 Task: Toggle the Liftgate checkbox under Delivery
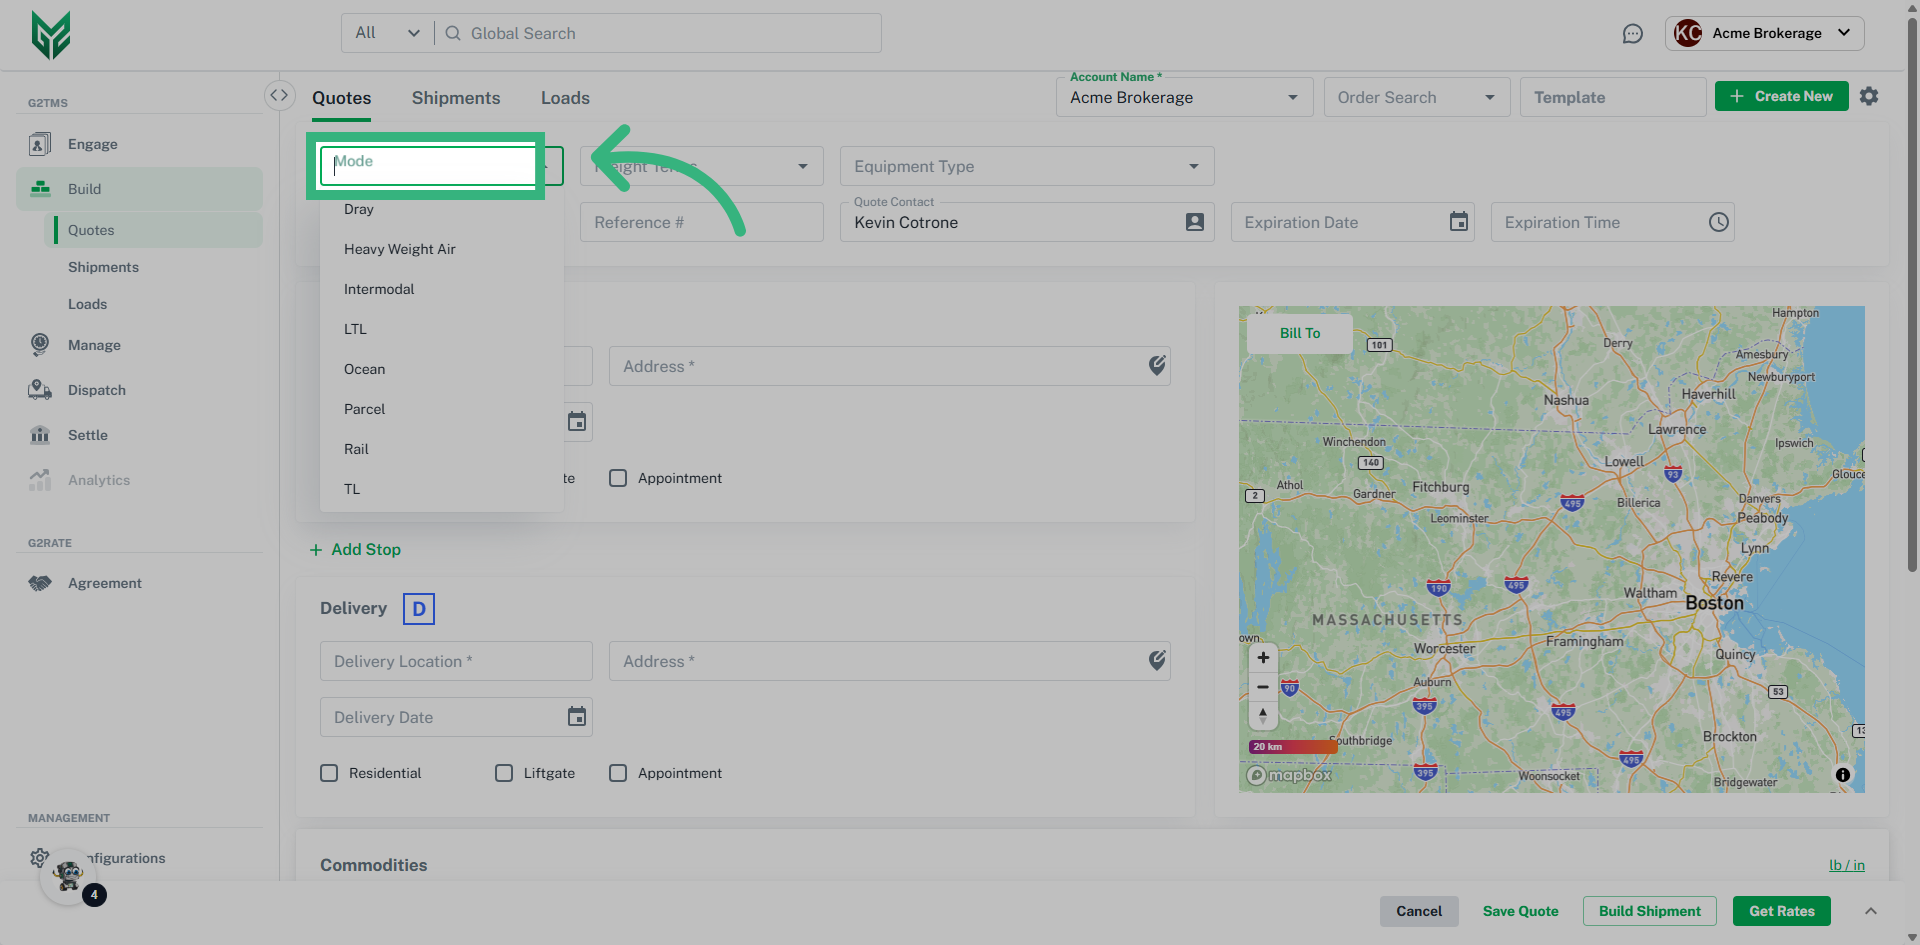point(504,773)
